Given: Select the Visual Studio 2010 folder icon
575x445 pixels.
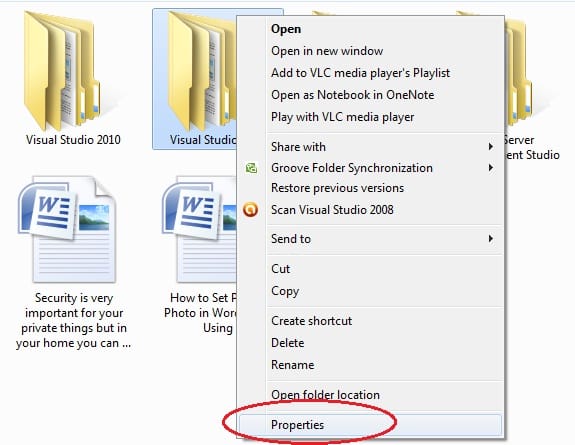Looking at the screenshot, I should pyautogui.click(x=61, y=70).
